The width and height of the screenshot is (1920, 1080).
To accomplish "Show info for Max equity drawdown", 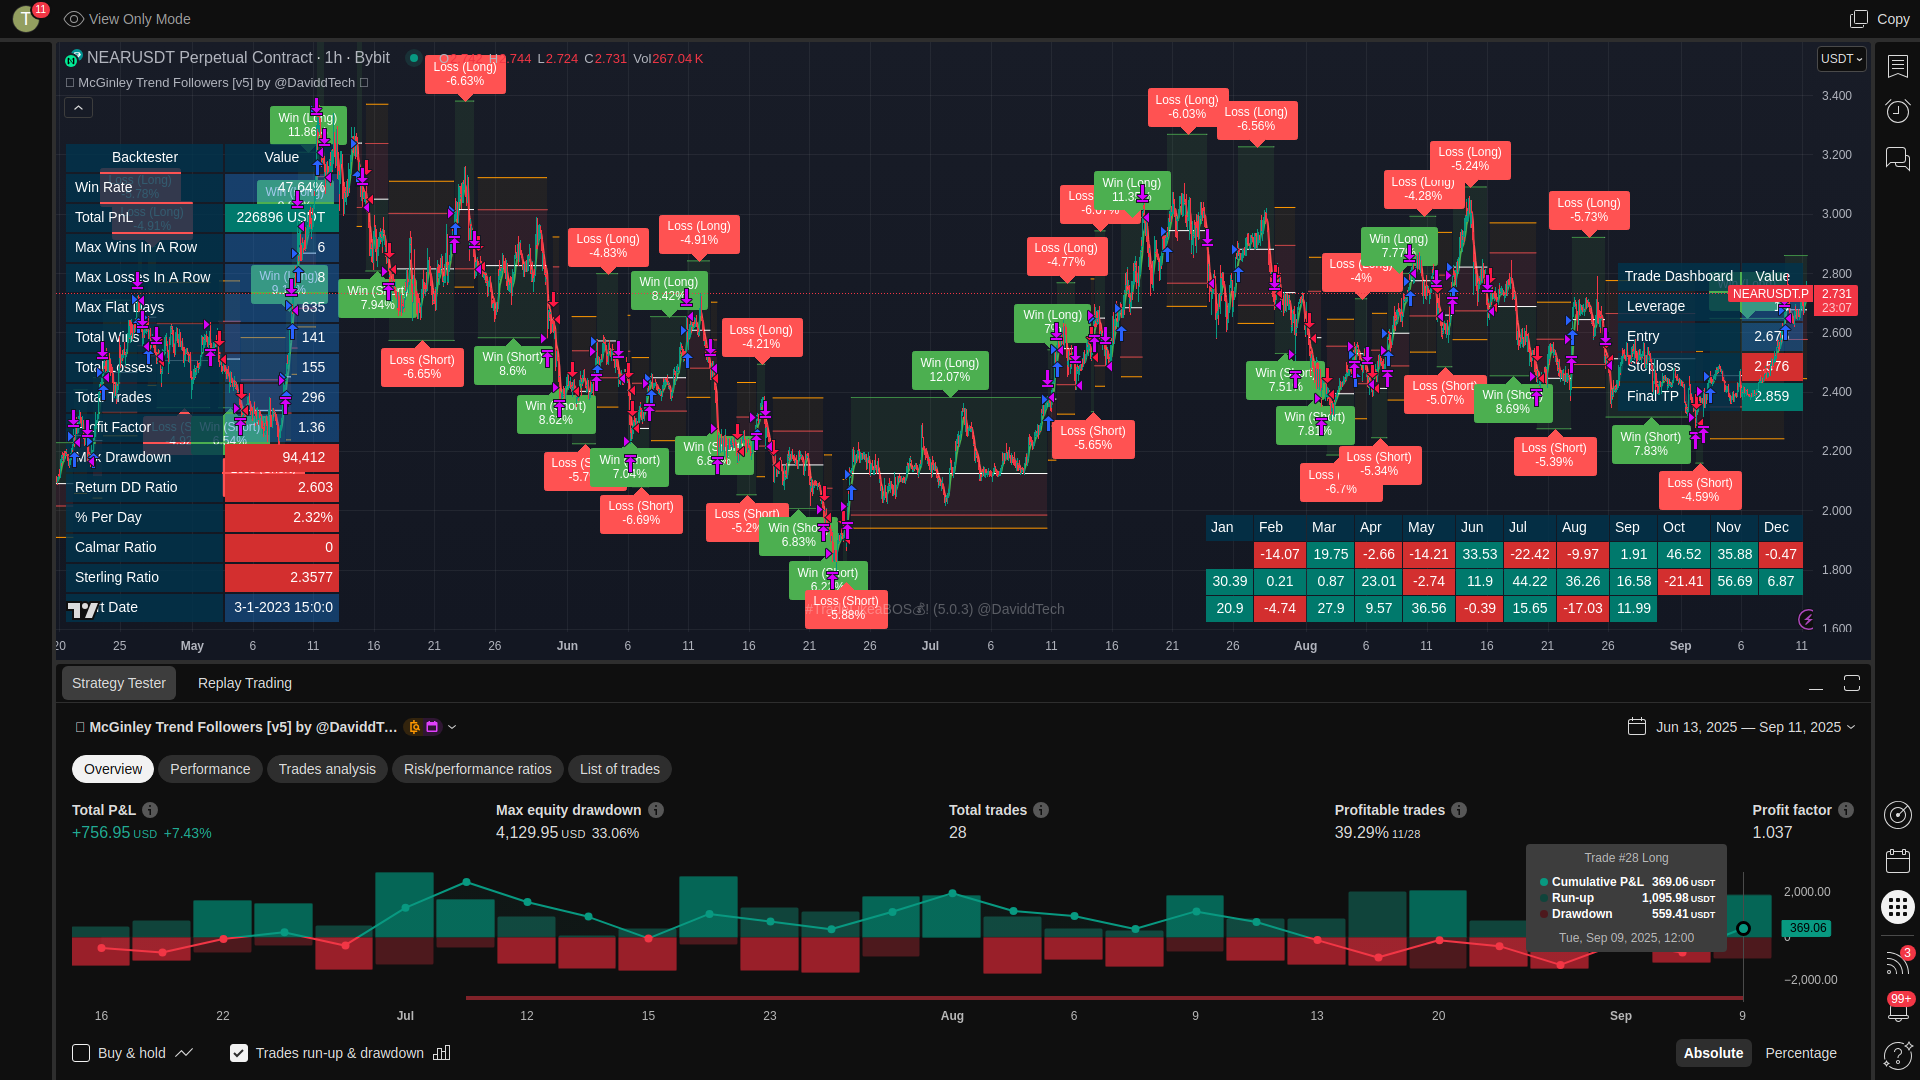I will tap(656, 810).
